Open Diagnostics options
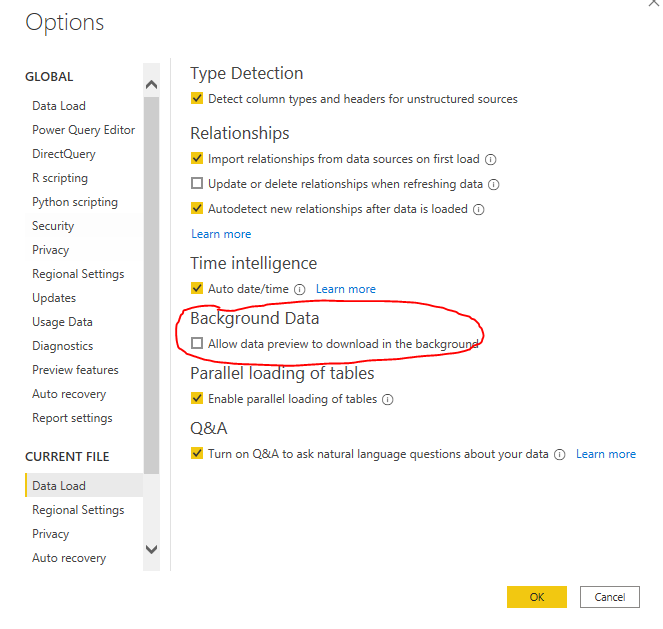Viewport: 663px width, 629px height. pos(63,346)
